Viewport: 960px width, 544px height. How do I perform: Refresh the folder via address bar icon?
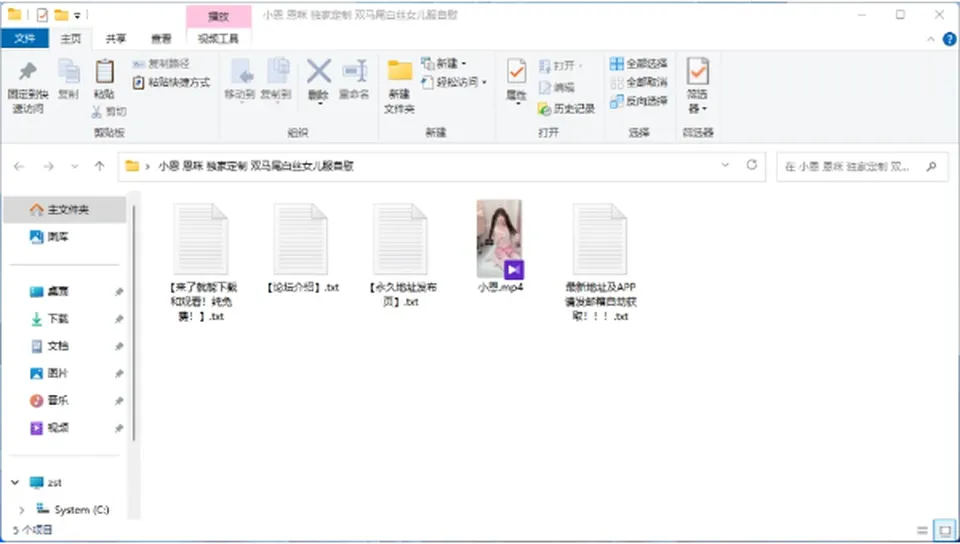pos(751,165)
